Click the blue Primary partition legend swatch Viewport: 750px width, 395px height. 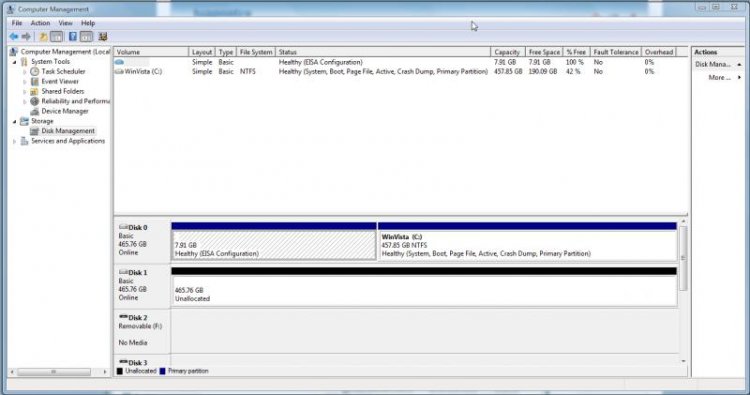(x=162, y=371)
